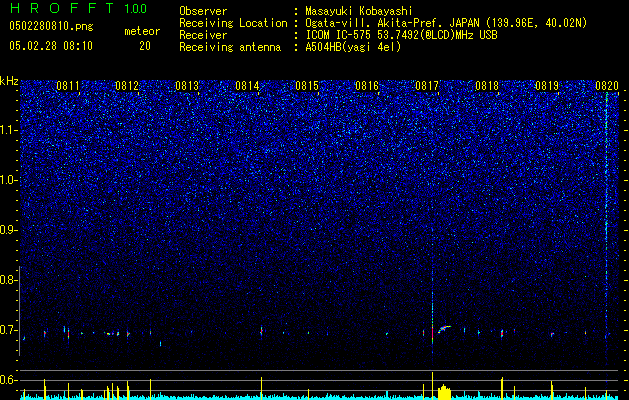Click the Receiving antenna label
The height and width of the screenshot is (400, 629).
[230, 47]
